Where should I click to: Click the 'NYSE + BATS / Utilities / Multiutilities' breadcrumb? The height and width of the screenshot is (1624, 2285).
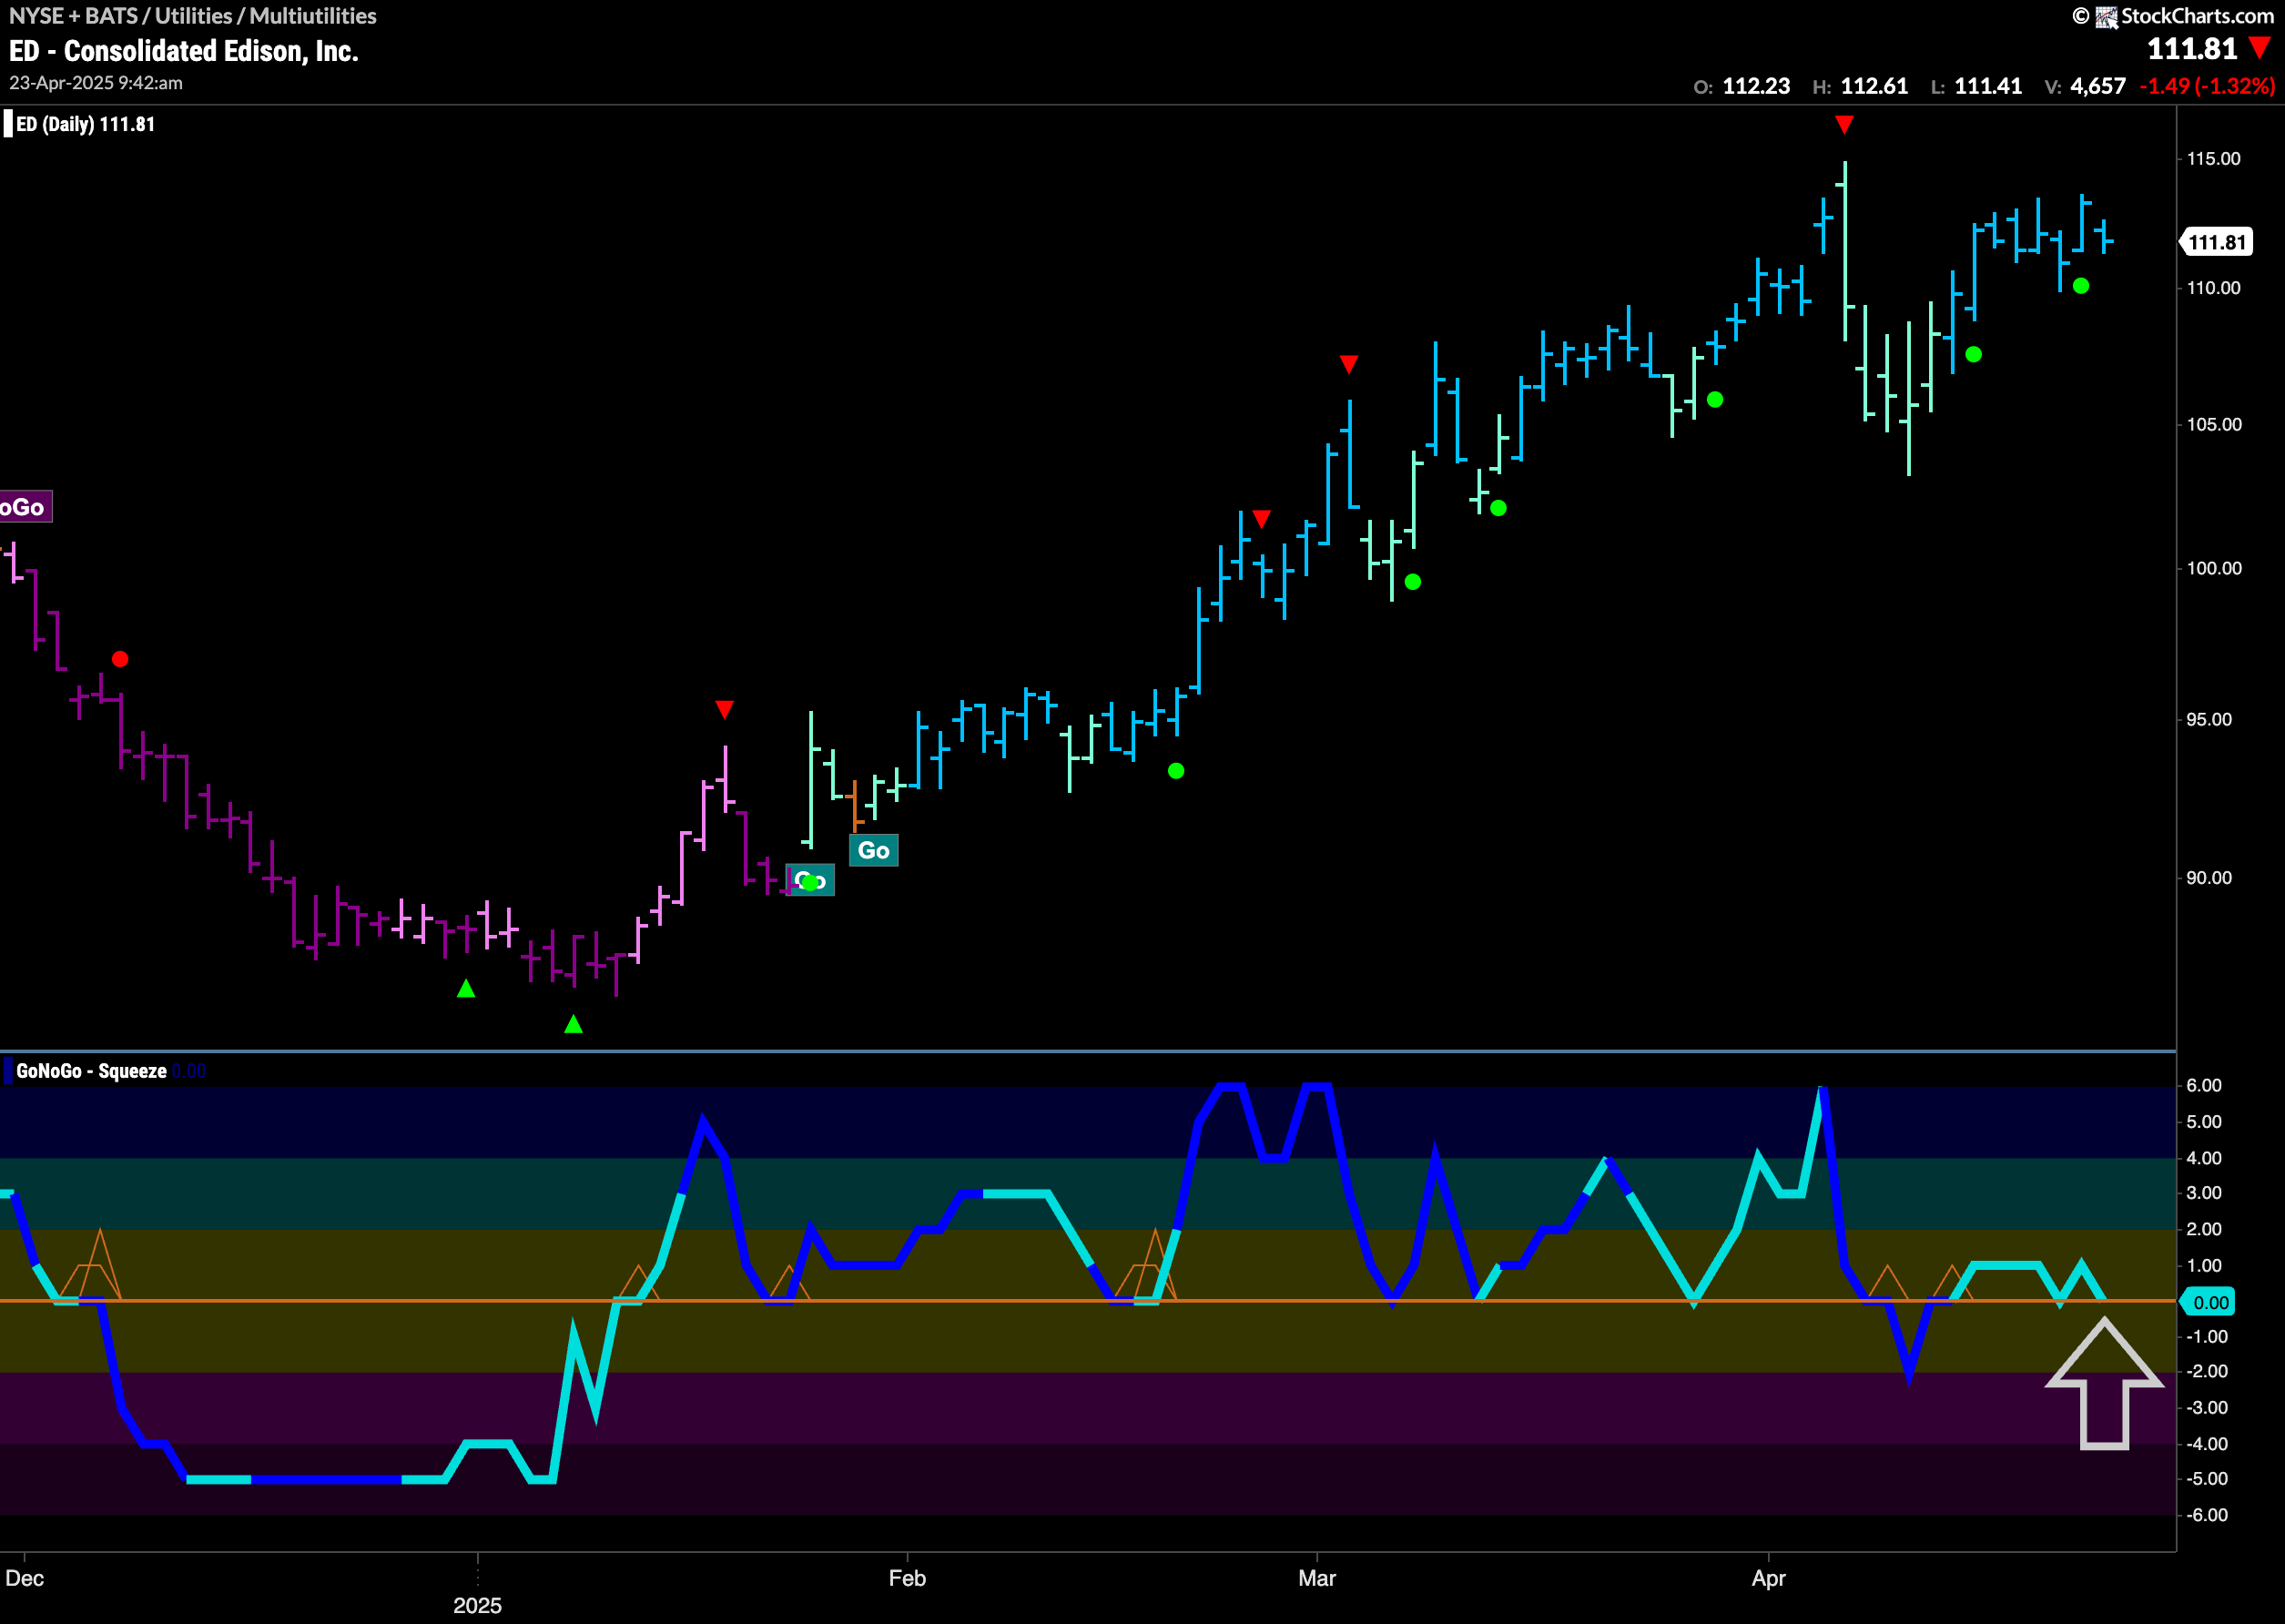[x=193, y=16]
